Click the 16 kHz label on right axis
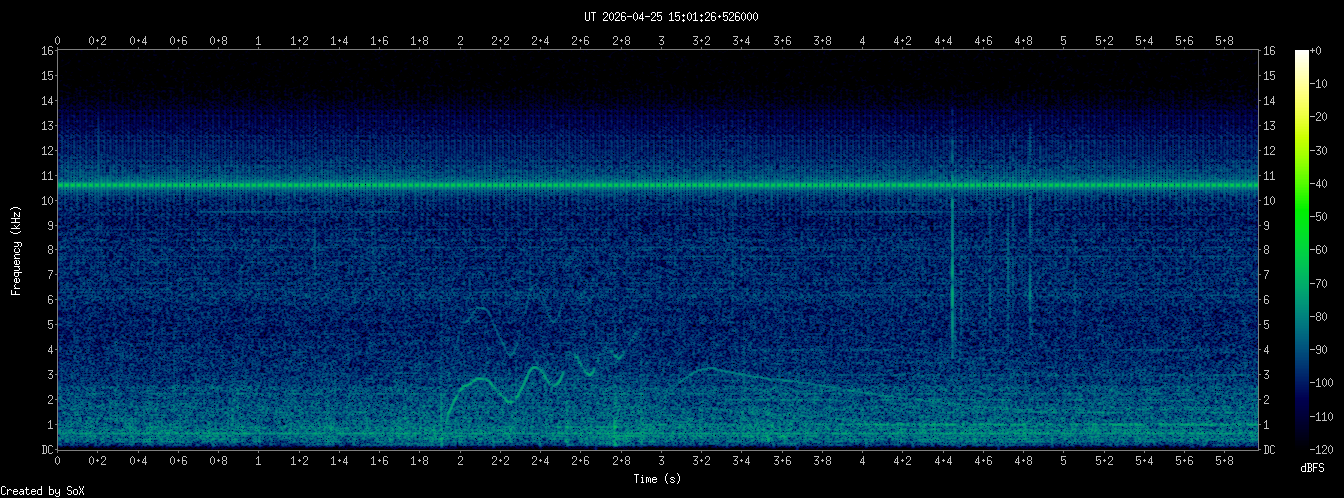The height and width of the screenshot is (498, 1344). click(x=1269, y=51)
